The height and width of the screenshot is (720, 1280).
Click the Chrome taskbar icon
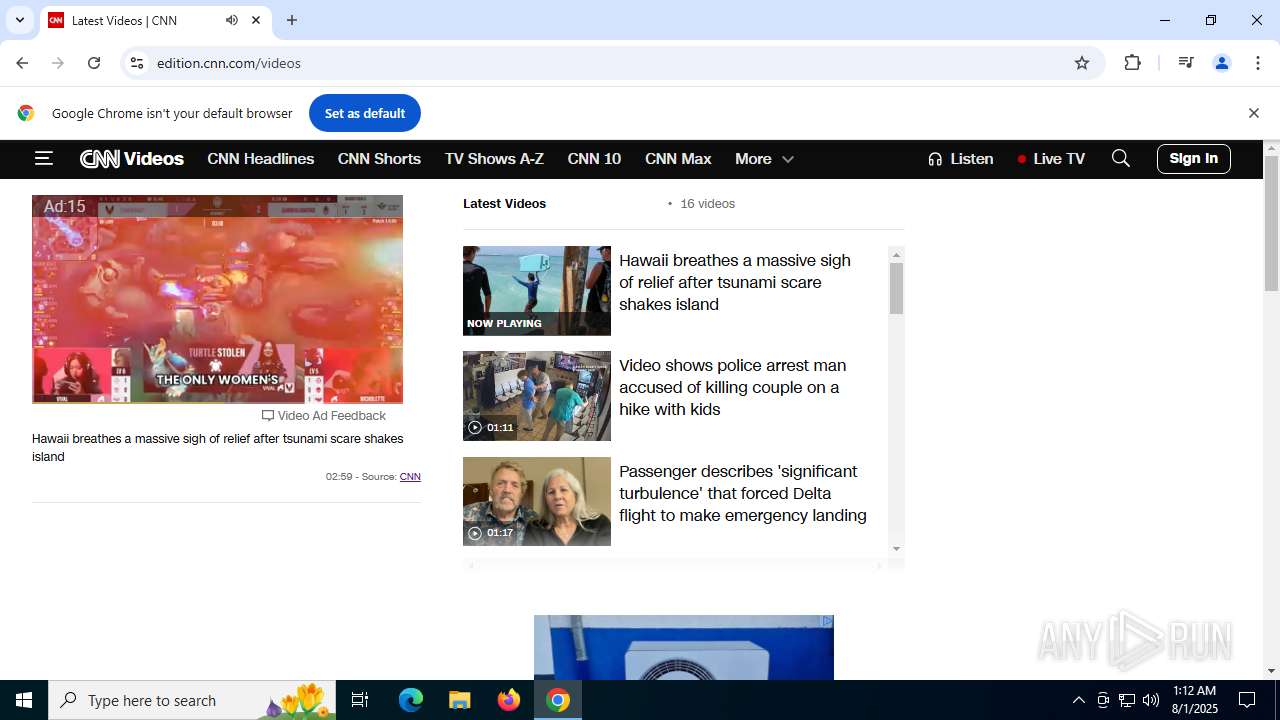558,700
